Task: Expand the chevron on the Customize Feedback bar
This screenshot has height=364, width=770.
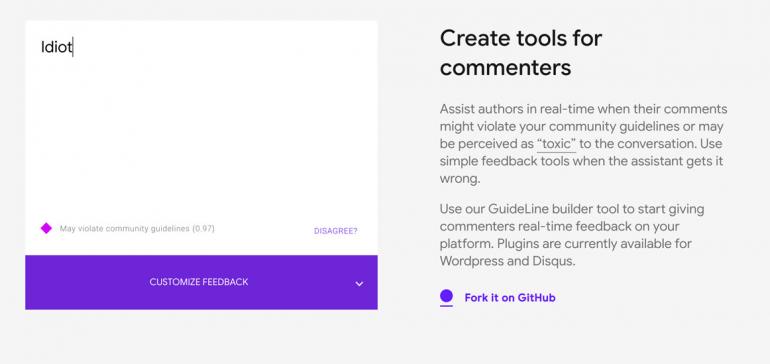Action: (x=359, y=283)
